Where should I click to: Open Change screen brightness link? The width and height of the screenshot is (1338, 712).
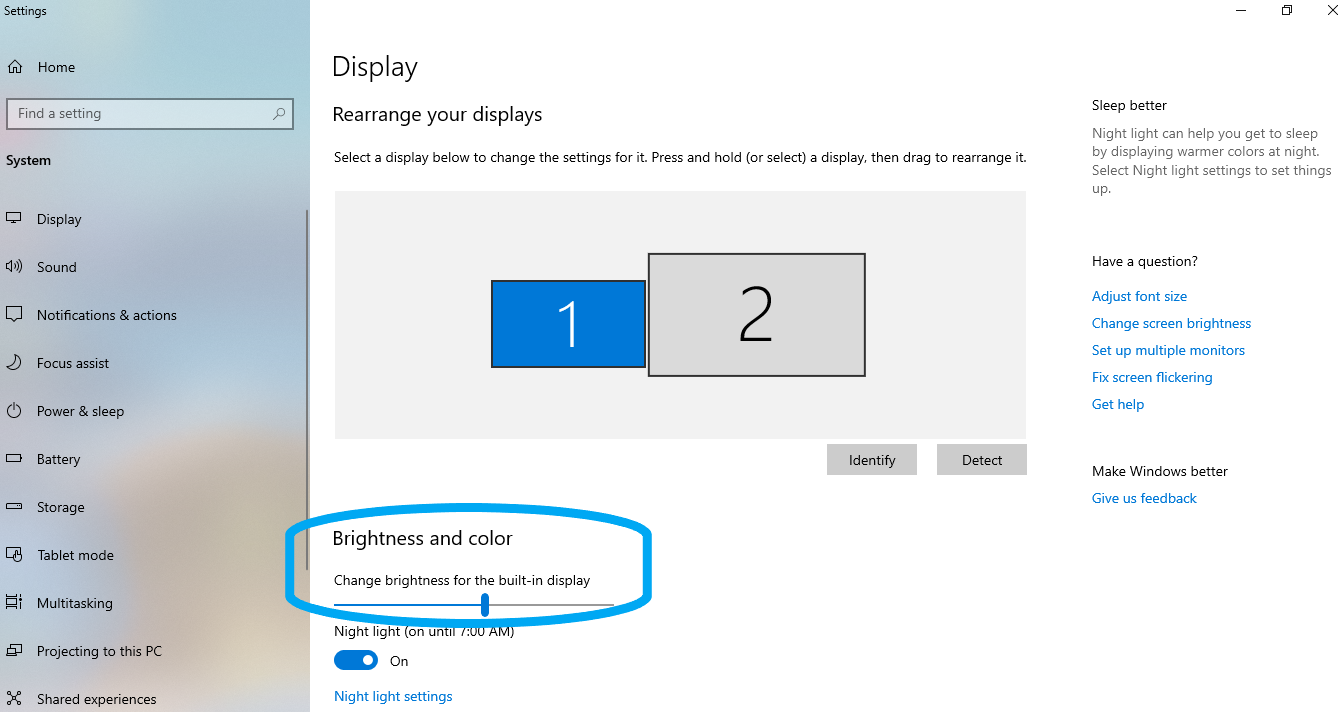(x=1171, y=323)
